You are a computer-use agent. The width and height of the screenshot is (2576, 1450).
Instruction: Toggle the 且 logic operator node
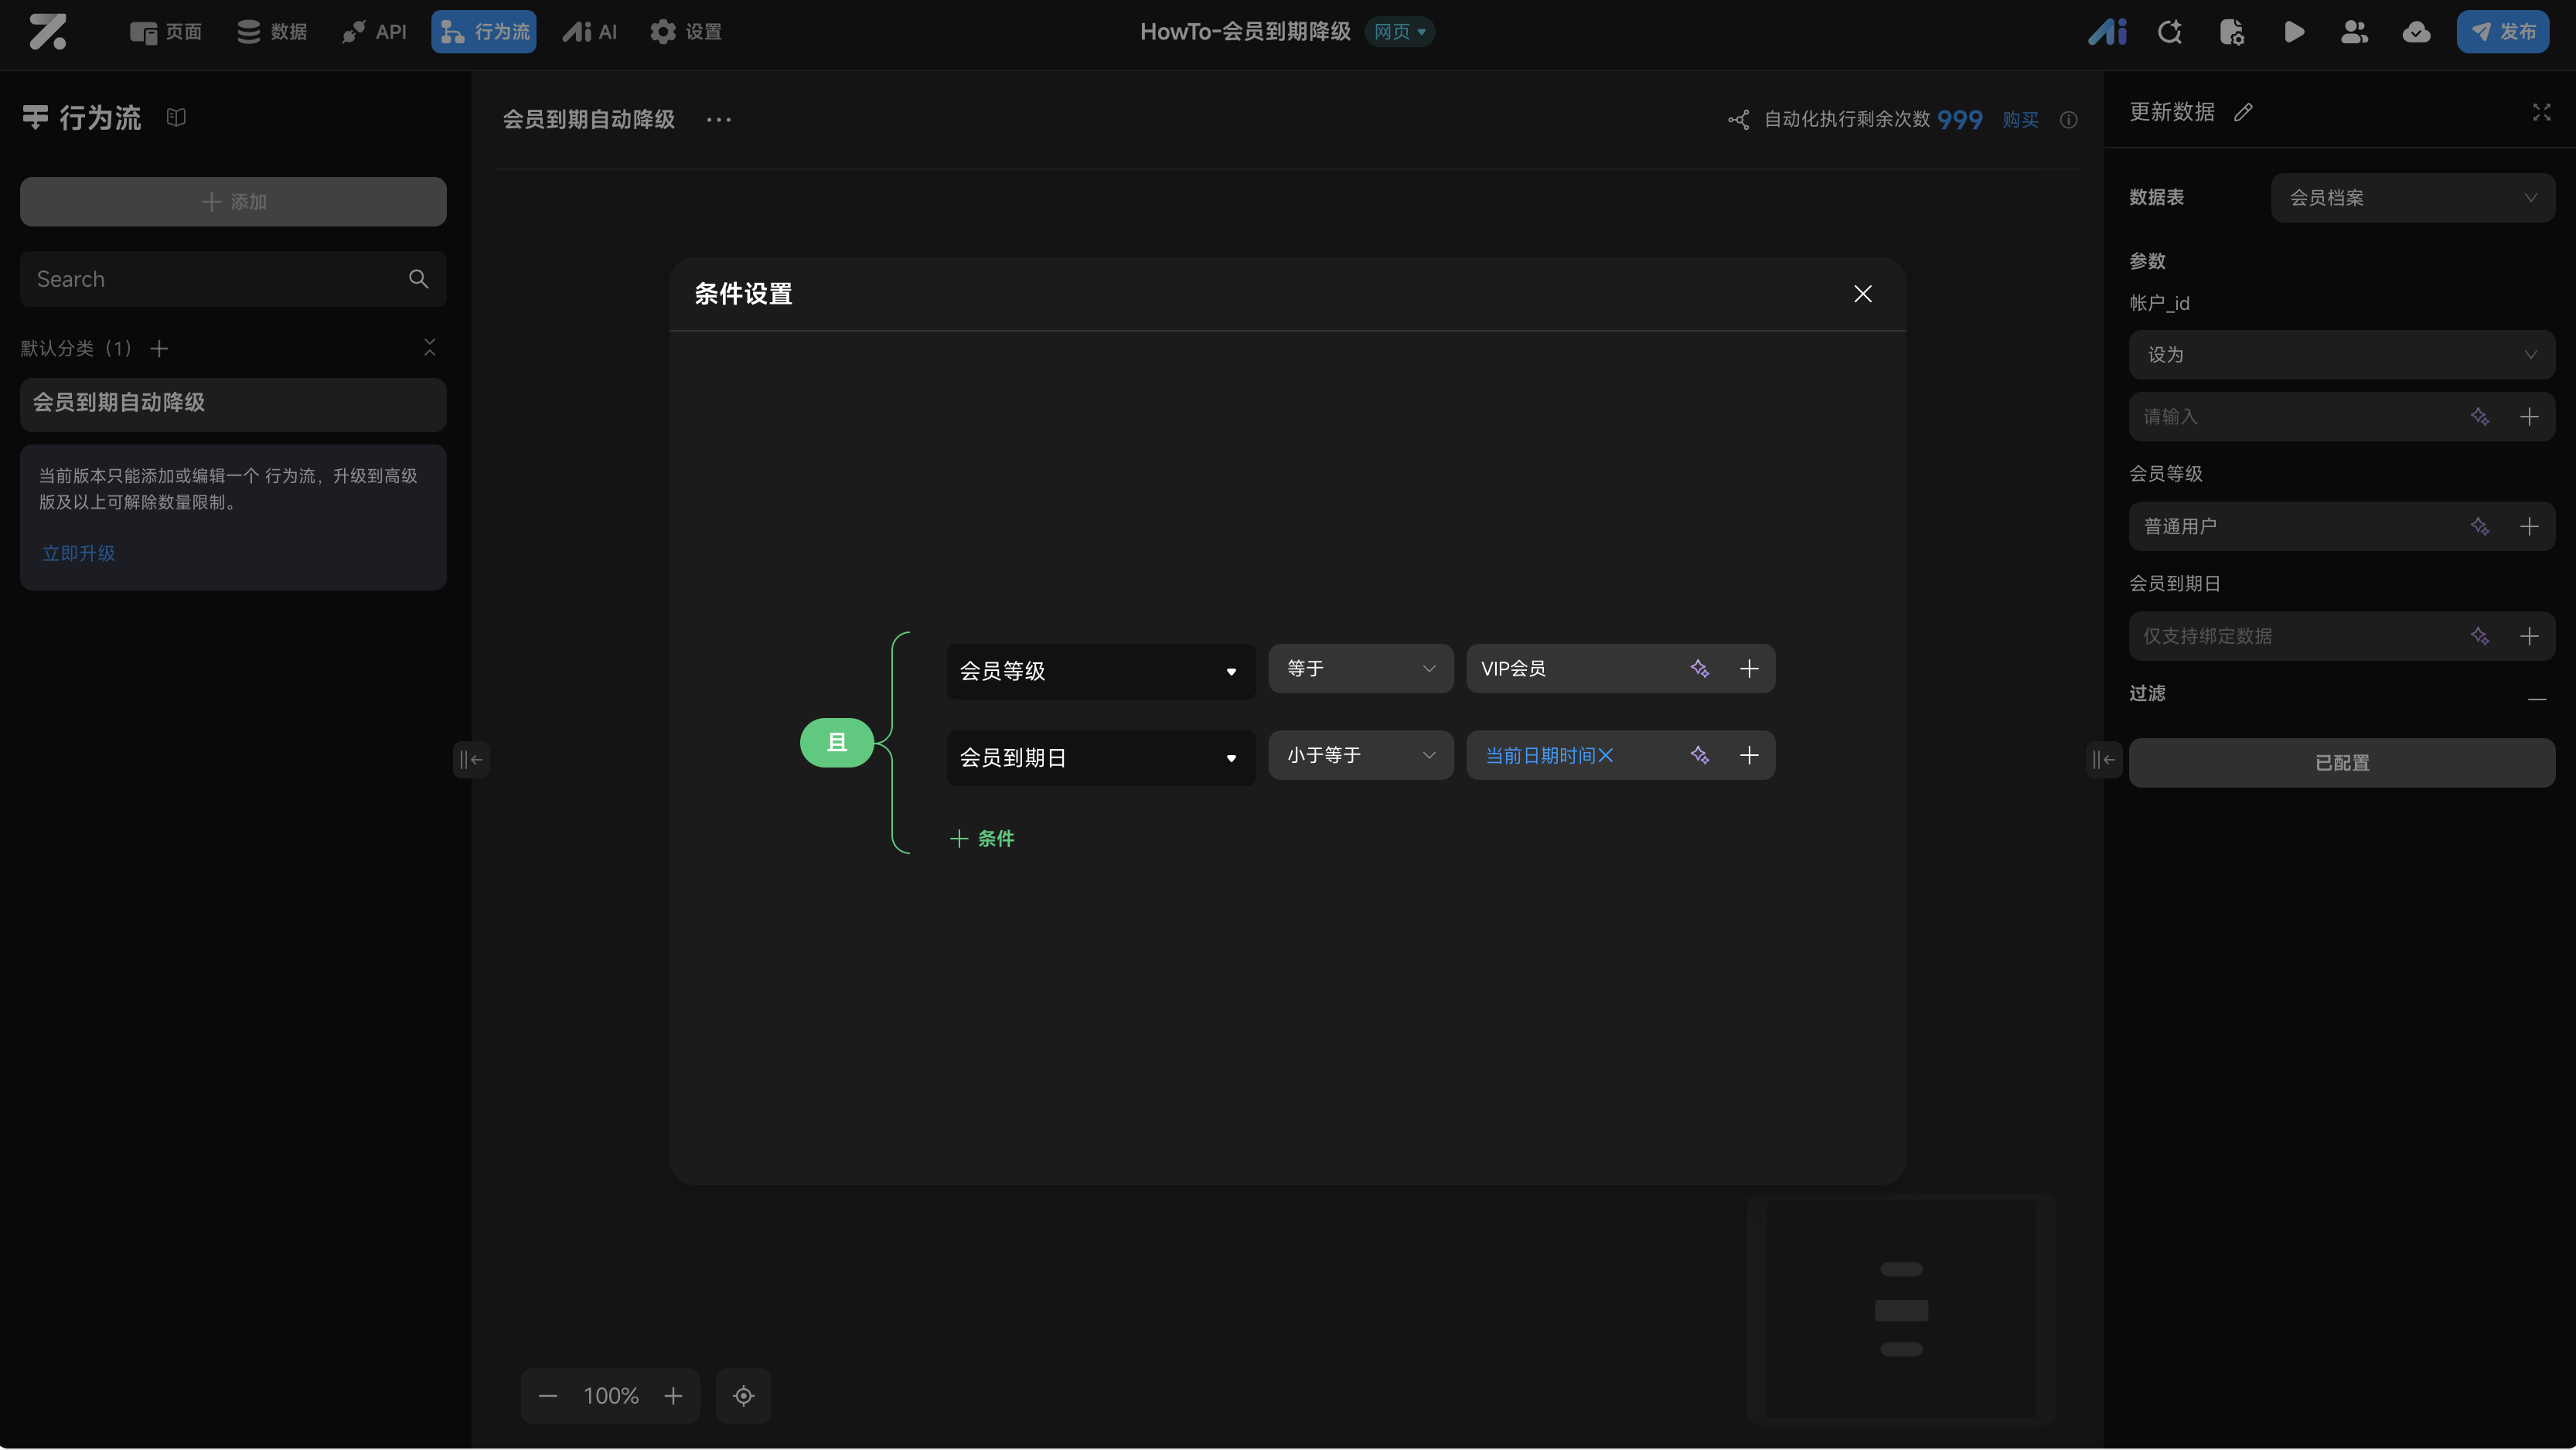(836, 743)
